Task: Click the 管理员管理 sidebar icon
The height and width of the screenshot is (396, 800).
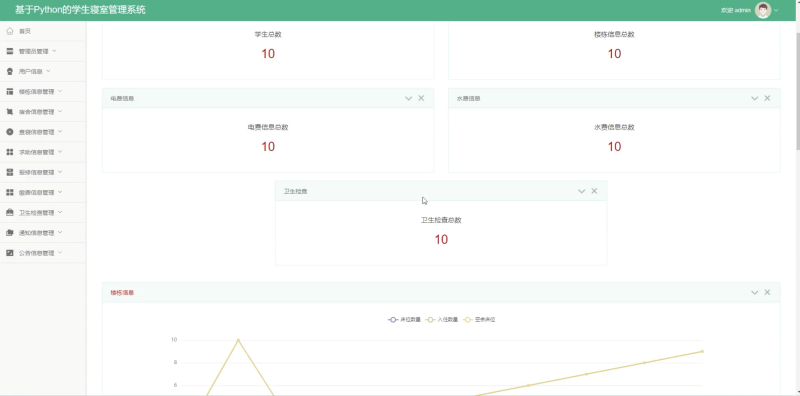Action: tap(10, 51)
